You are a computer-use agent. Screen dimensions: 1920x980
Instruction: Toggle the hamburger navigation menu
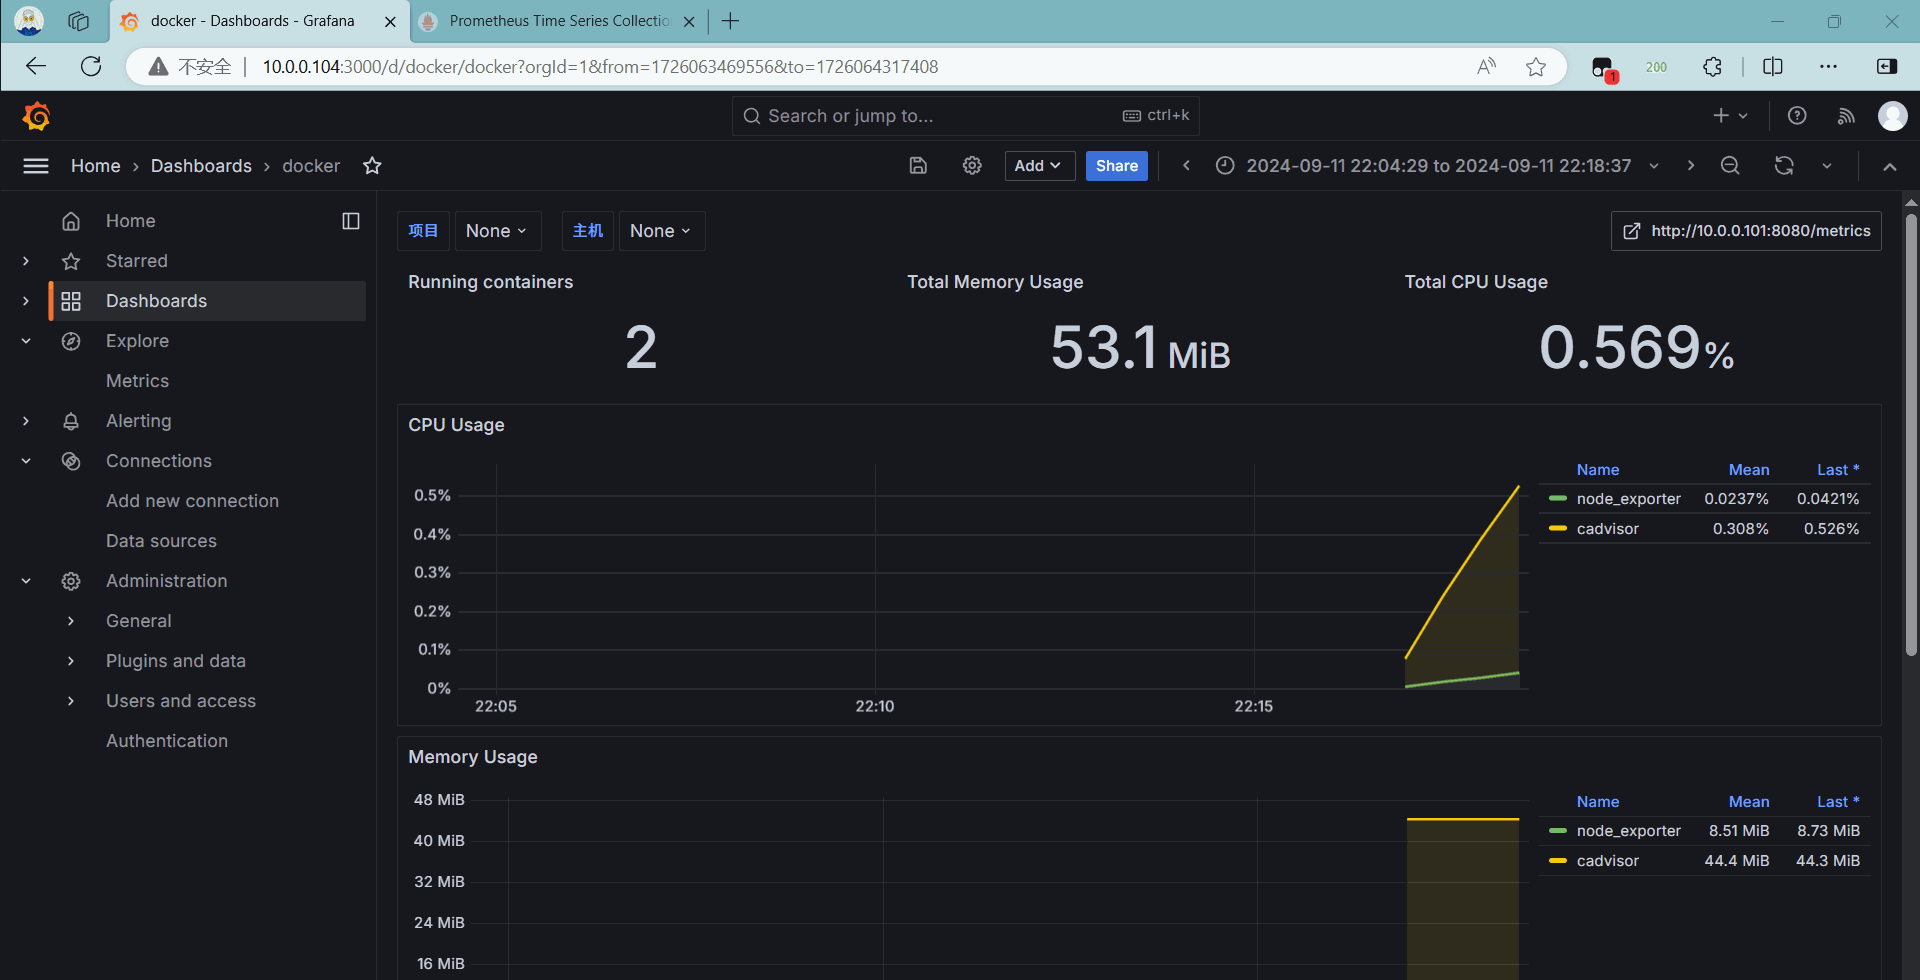pos(36,166)
